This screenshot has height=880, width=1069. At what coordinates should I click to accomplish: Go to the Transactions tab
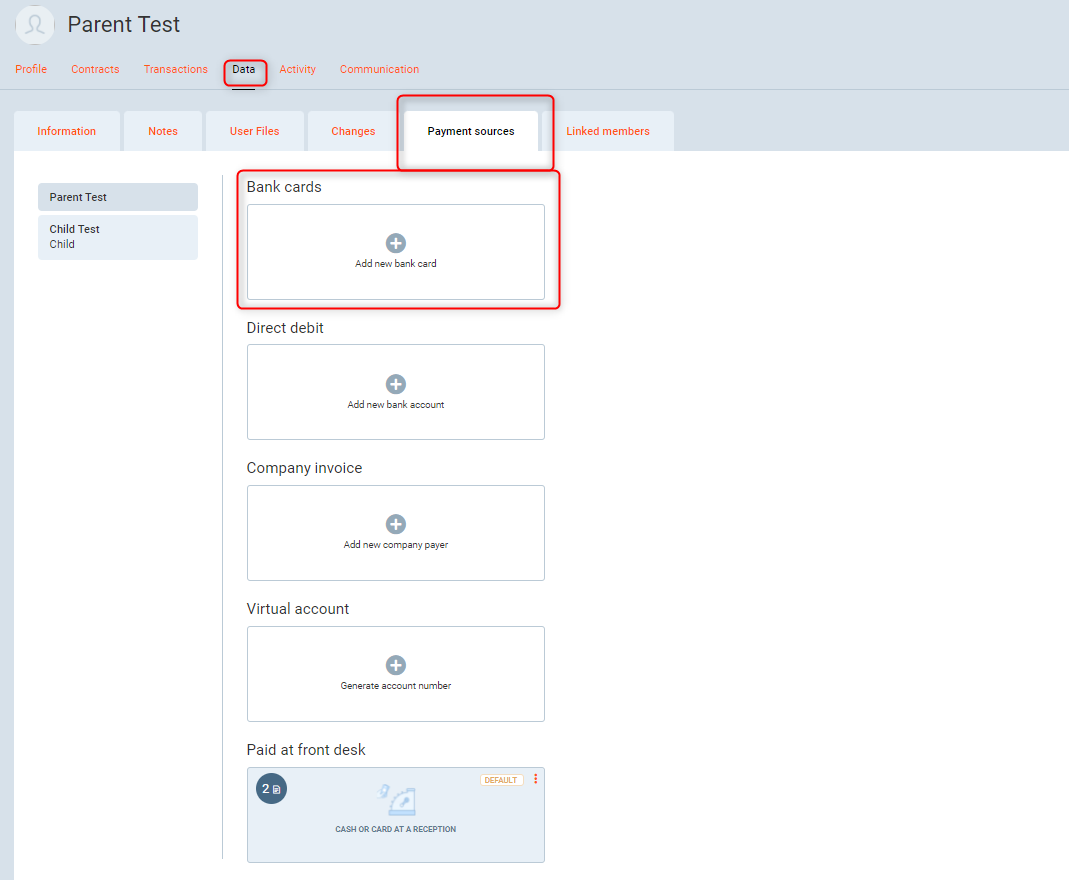(175, 70)
